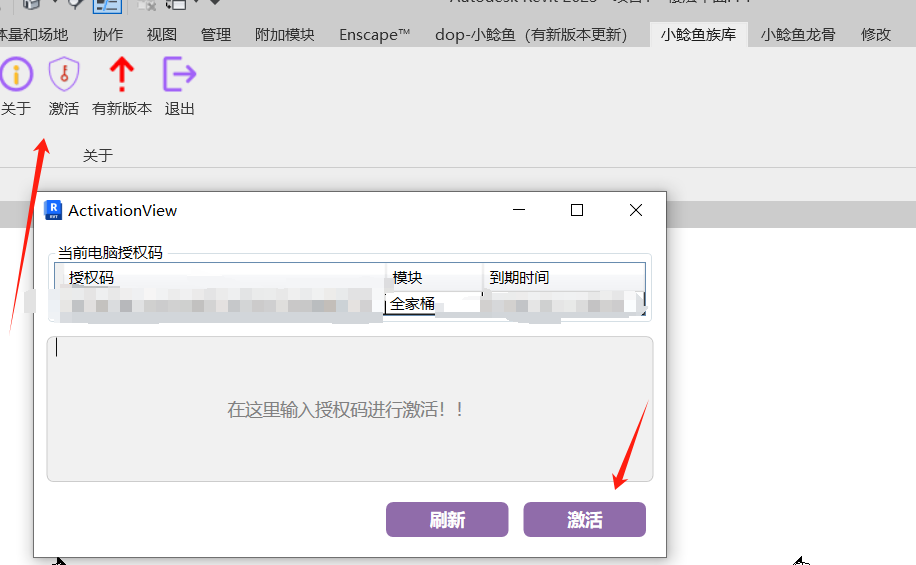Viewport: 916px width, 565px height.
Task: Switch to the 视图 ribbon tab
Action: pos(162,34)
